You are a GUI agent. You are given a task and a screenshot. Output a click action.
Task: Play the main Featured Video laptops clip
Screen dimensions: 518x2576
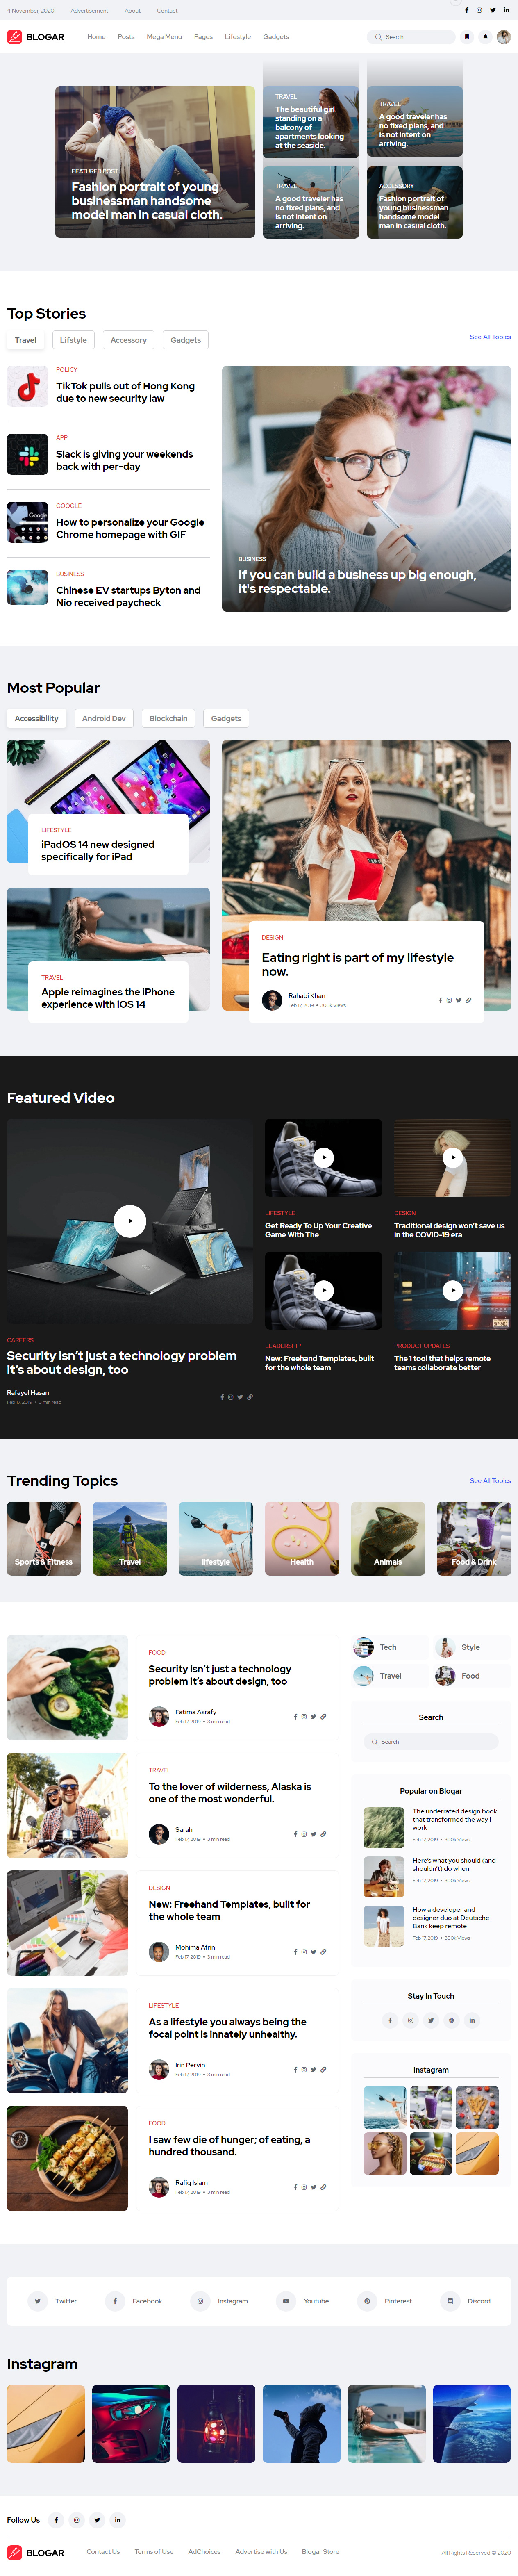130,1221
